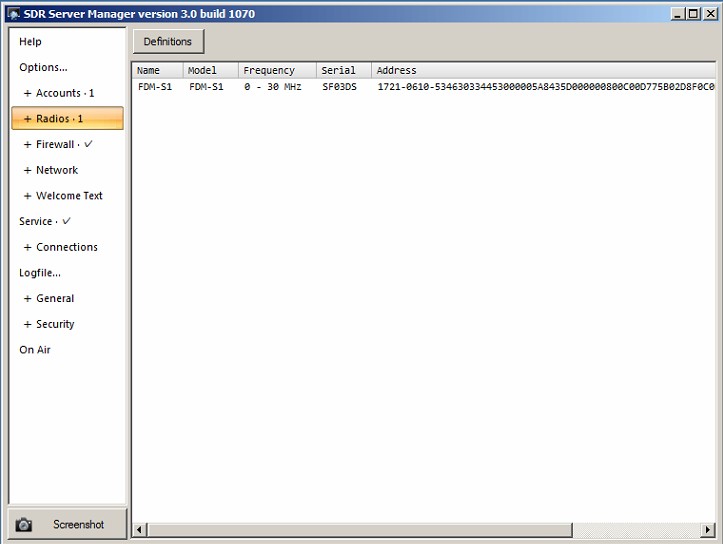Click the SF03DS serial cell
This screenshot has height=544, width=723.
point(339,87)
